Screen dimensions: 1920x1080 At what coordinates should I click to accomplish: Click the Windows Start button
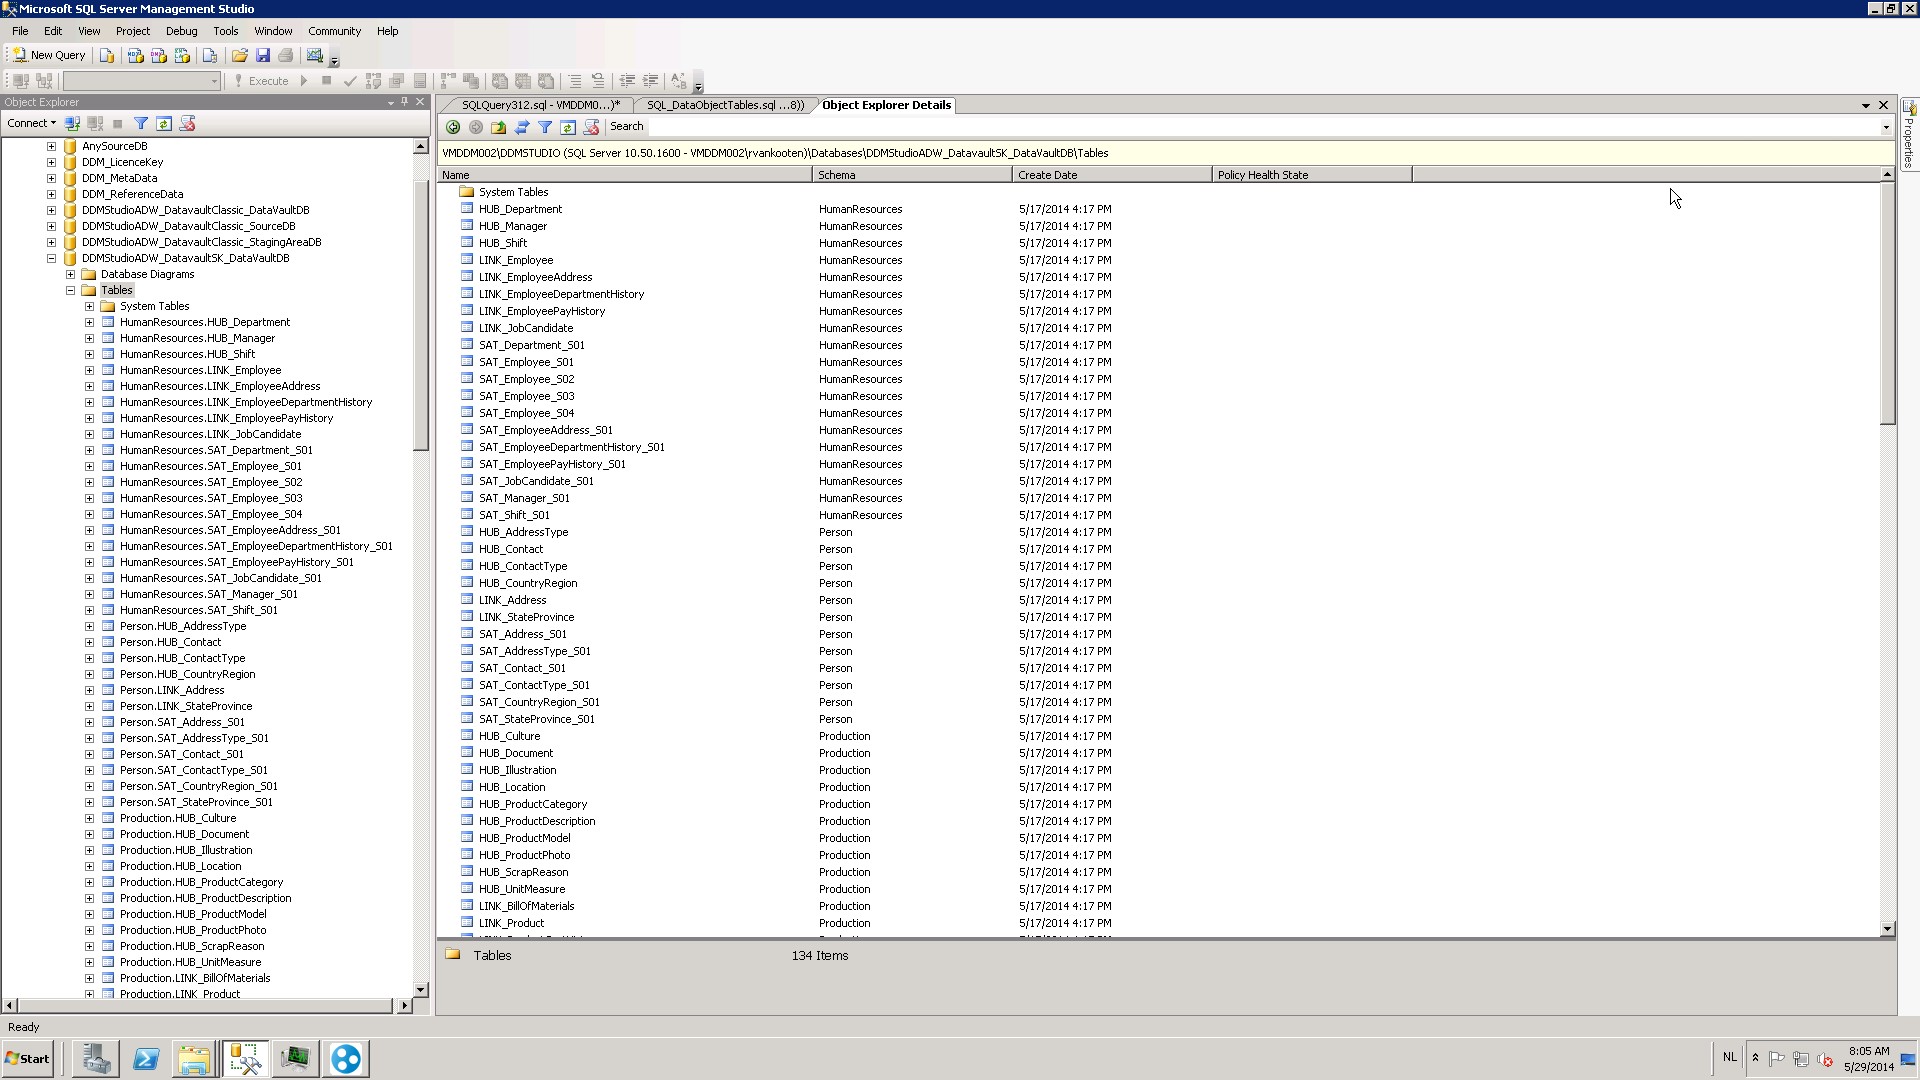tap(28, 1059)
